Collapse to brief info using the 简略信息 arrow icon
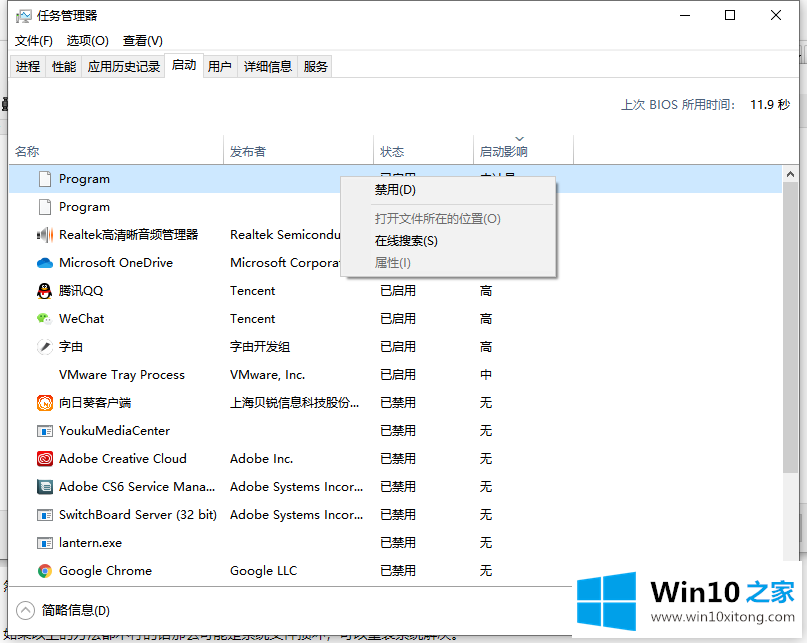807x643 pixels. click(25, 611)
